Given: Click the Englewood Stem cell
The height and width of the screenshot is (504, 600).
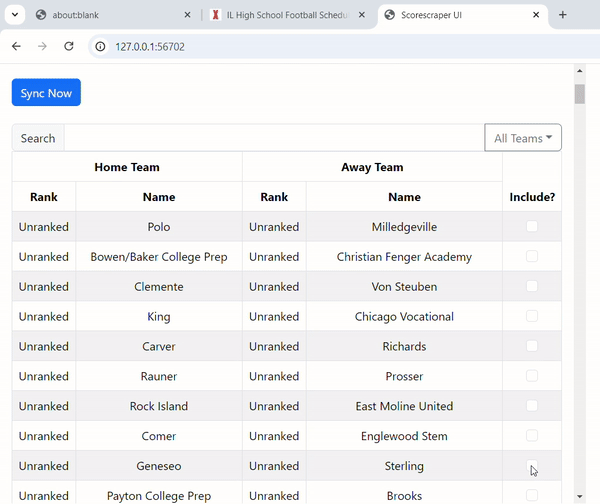Looking at the screenshot, I should pos(404,435).
